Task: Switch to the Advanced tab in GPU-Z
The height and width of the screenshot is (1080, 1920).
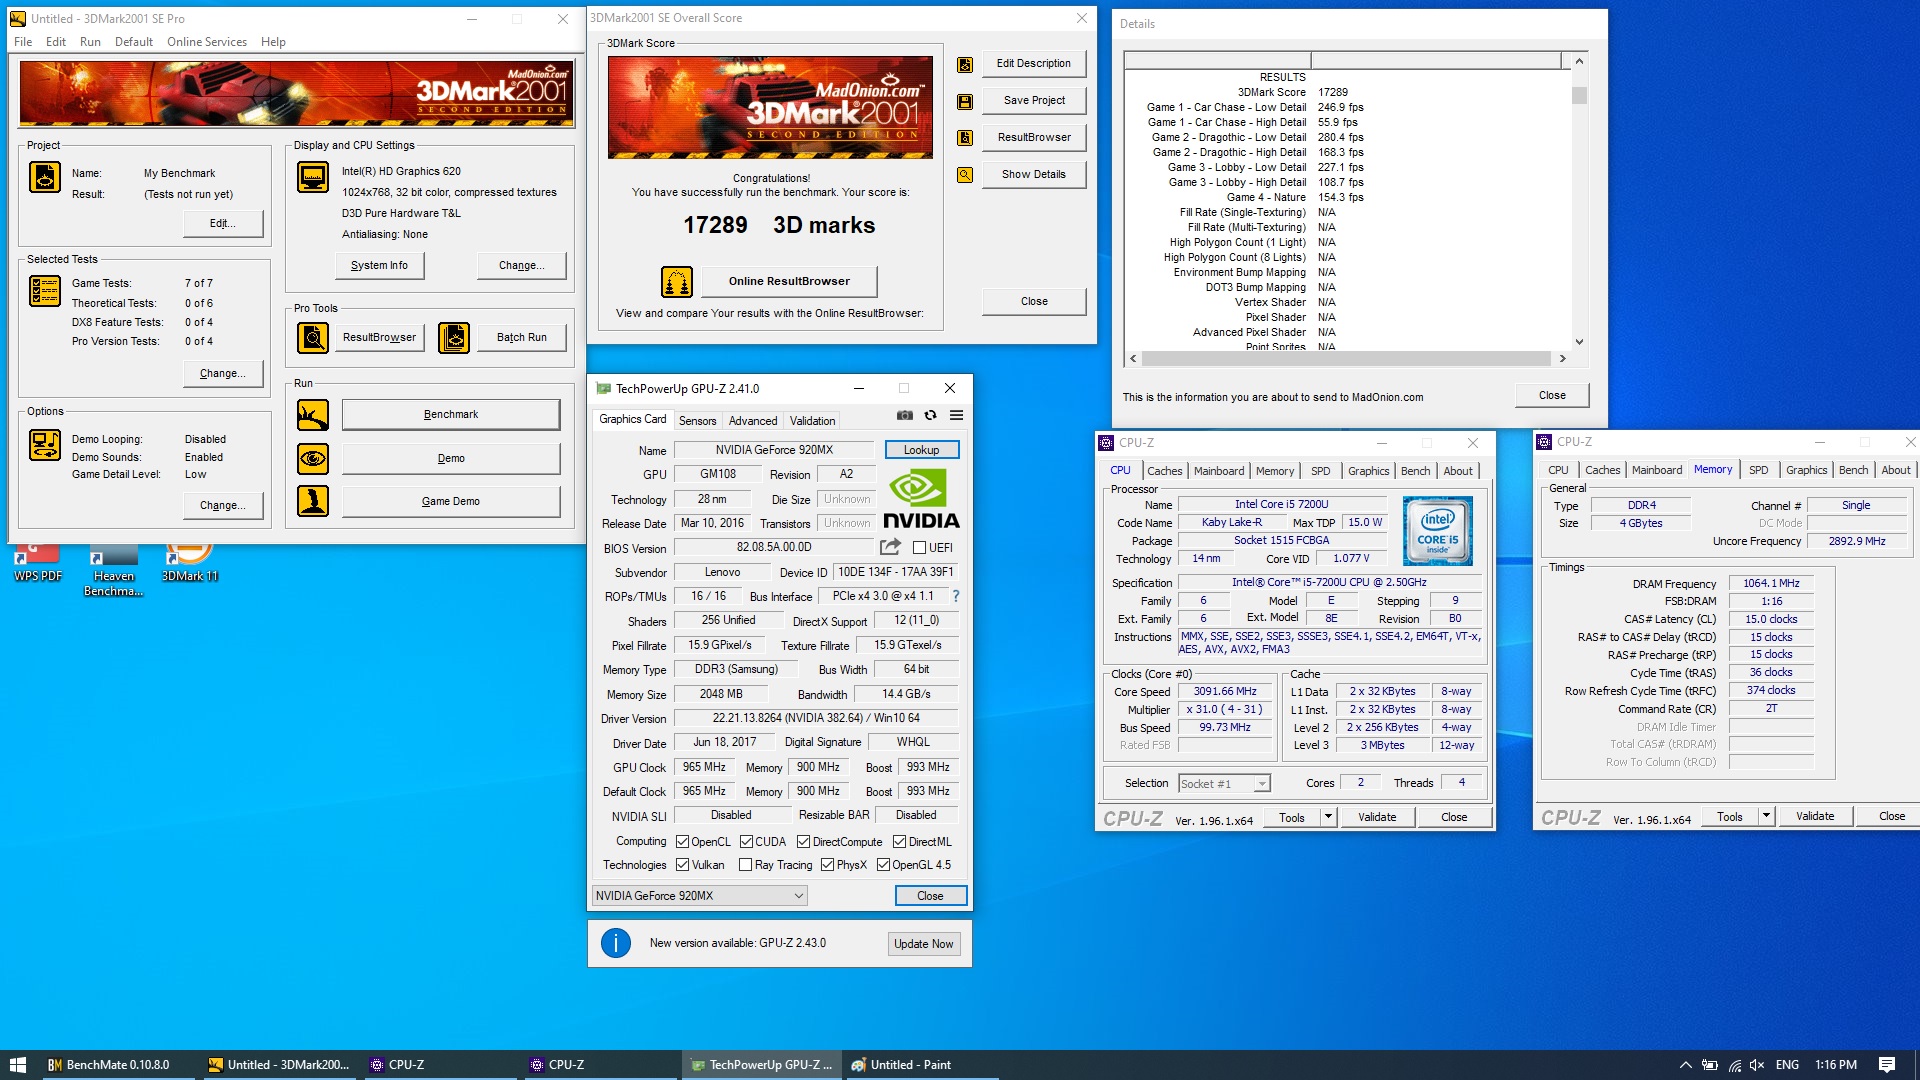Action: coord(753,421)
